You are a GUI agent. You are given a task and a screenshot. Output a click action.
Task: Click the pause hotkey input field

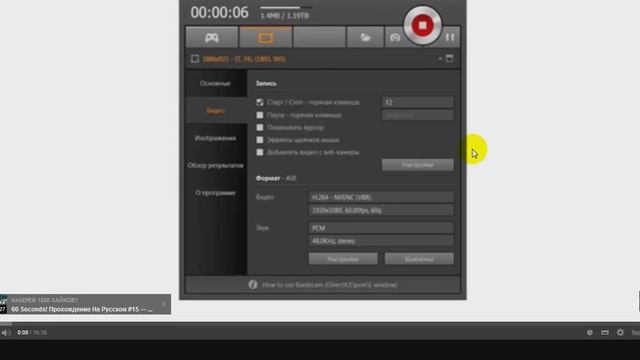[x=418, y=115]
